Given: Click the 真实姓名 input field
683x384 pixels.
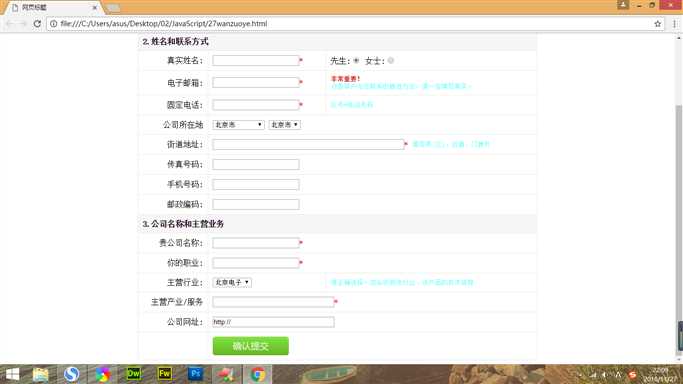Looking at the screenshot, I should tap(256, 61).
